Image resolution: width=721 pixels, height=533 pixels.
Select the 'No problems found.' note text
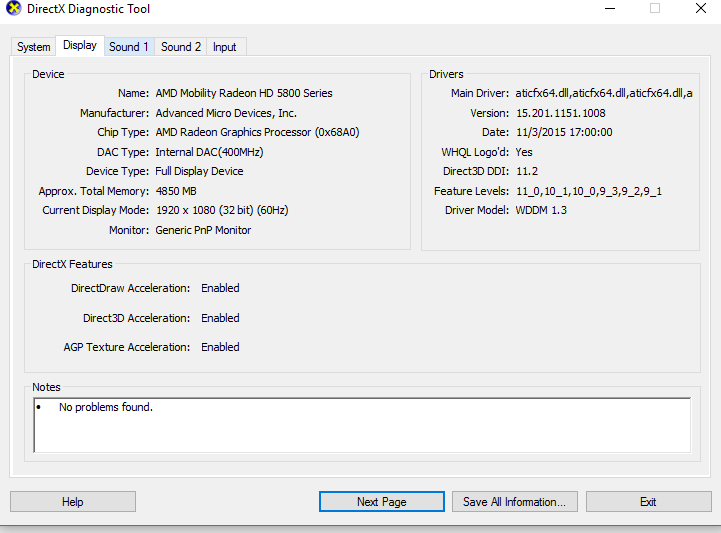coord(106,407)
